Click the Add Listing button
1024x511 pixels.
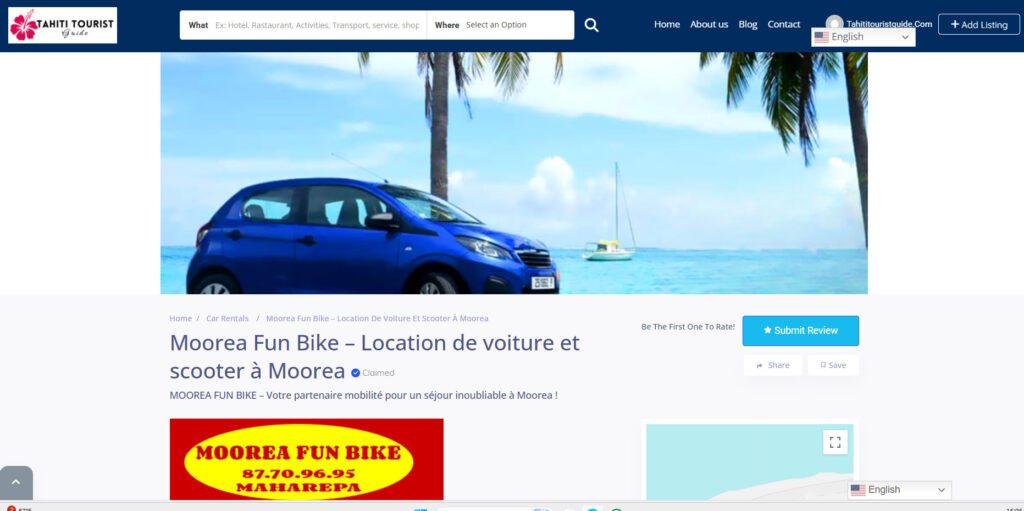(x=978, y=25)
